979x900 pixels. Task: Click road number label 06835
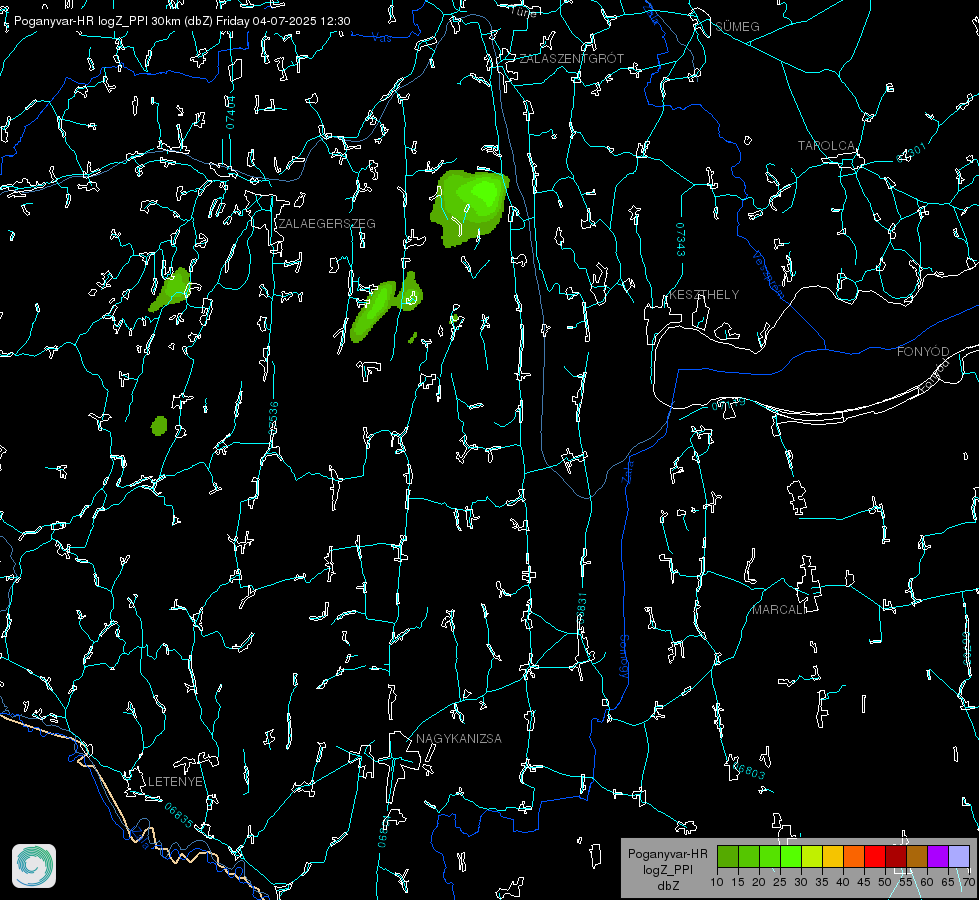click(x=179, y=815)
